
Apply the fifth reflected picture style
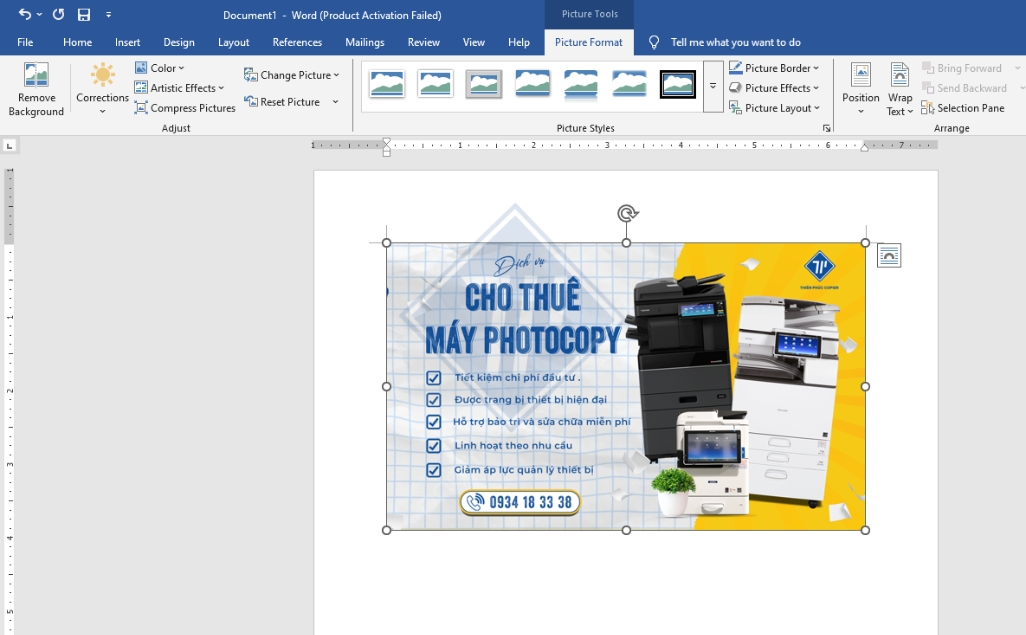pyautogui.click(x=580, y=84)
